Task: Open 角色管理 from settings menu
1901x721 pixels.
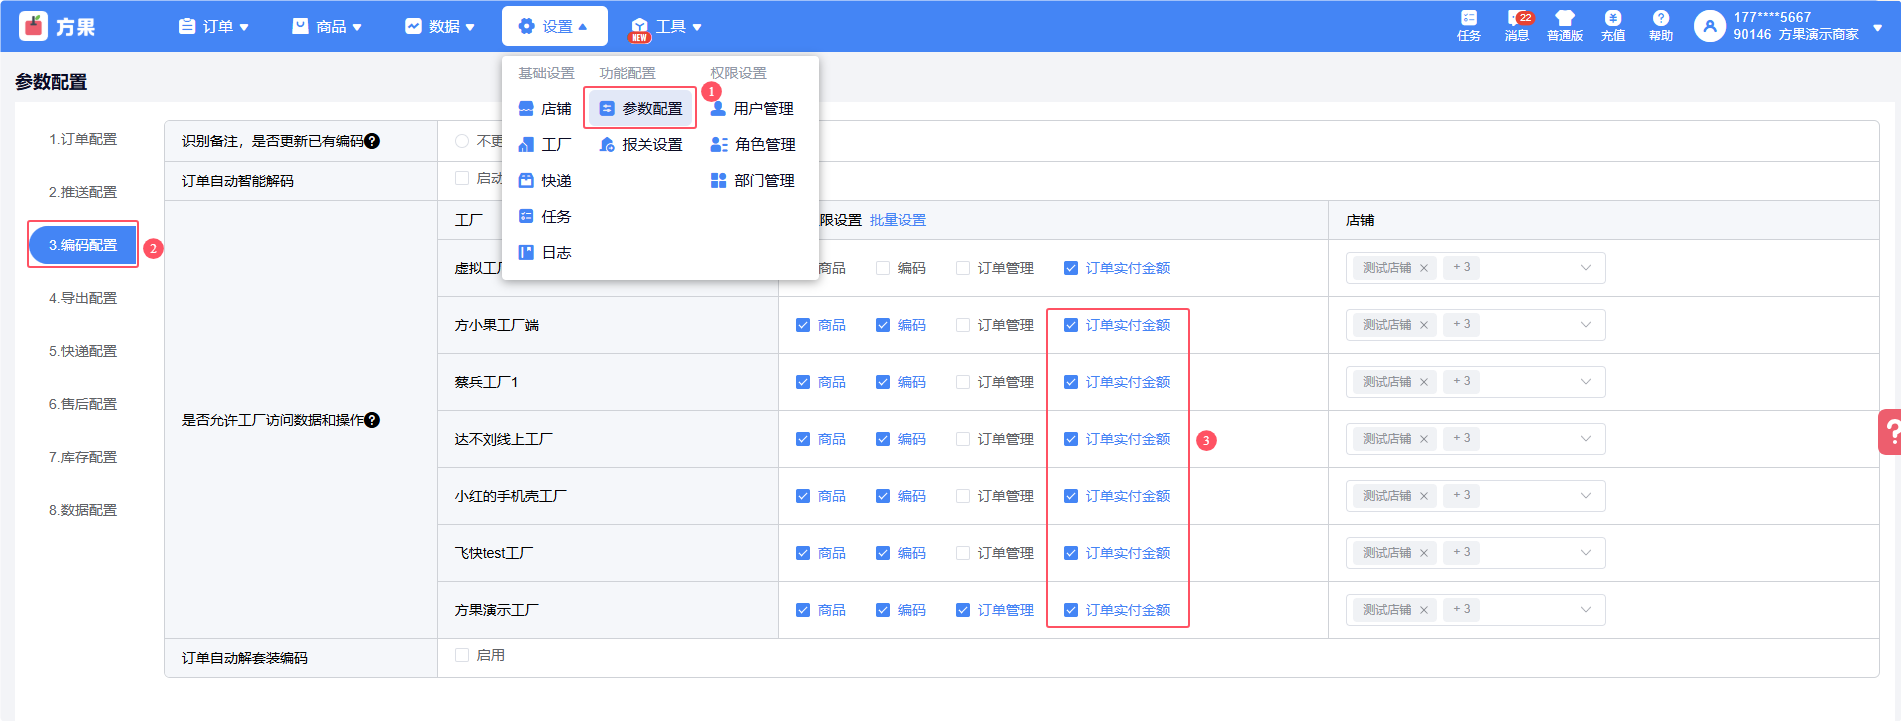Action: [x=753, y=145]
